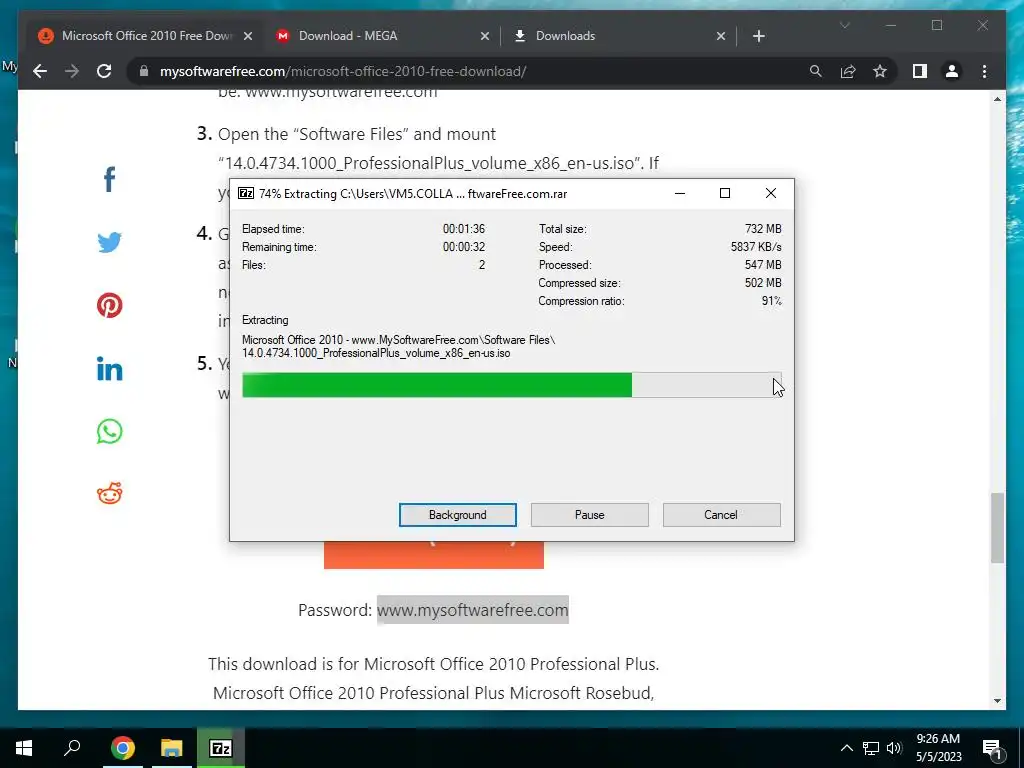1024x768 pixels.
Task: Click scrollbar up arrow on page
Action: (997, 99)
